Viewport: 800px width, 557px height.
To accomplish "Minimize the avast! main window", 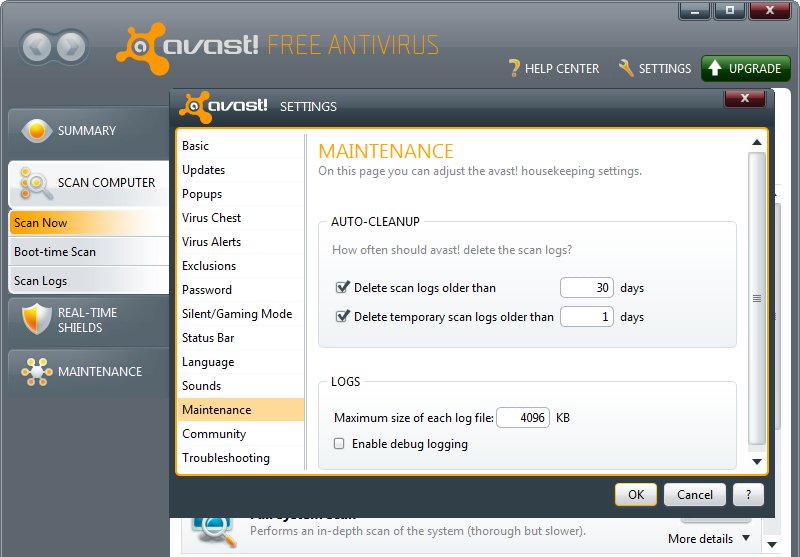I will (x=694, y=11).
